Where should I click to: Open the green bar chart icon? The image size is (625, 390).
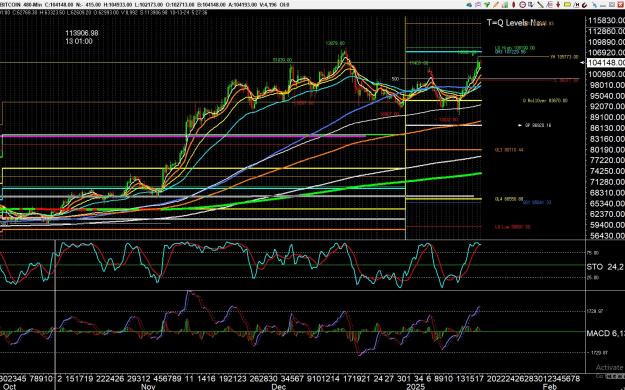point(505,5)
